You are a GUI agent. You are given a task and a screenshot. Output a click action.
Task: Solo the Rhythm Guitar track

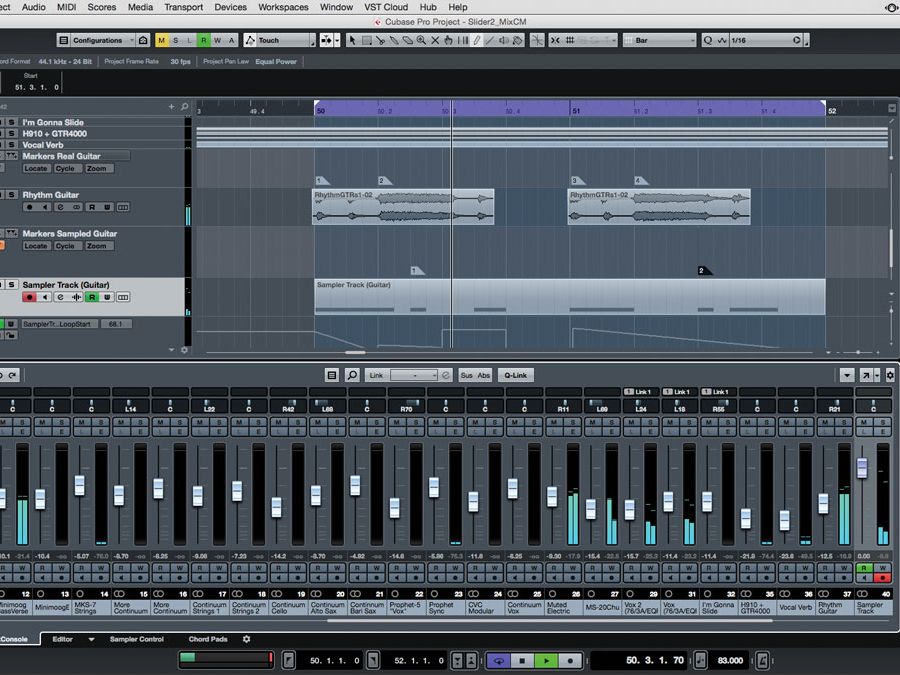point(11,195)
